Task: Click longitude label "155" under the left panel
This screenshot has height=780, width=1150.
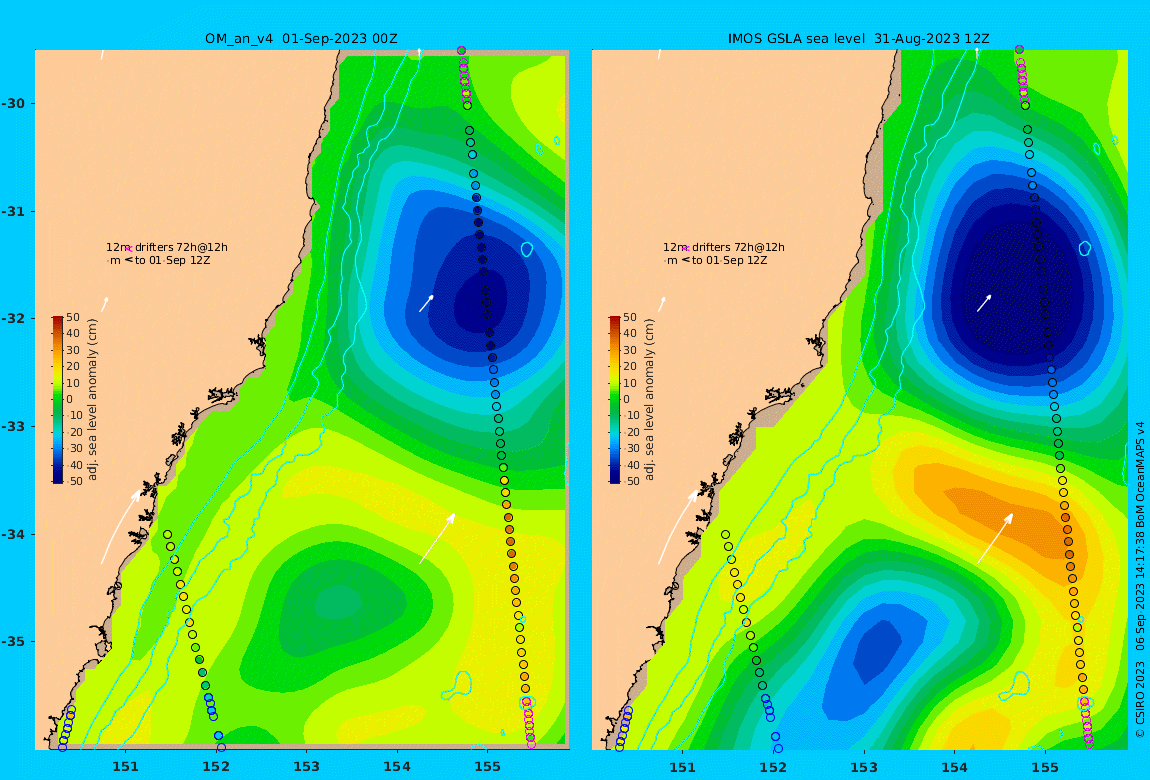Action: tap(488, 767)
